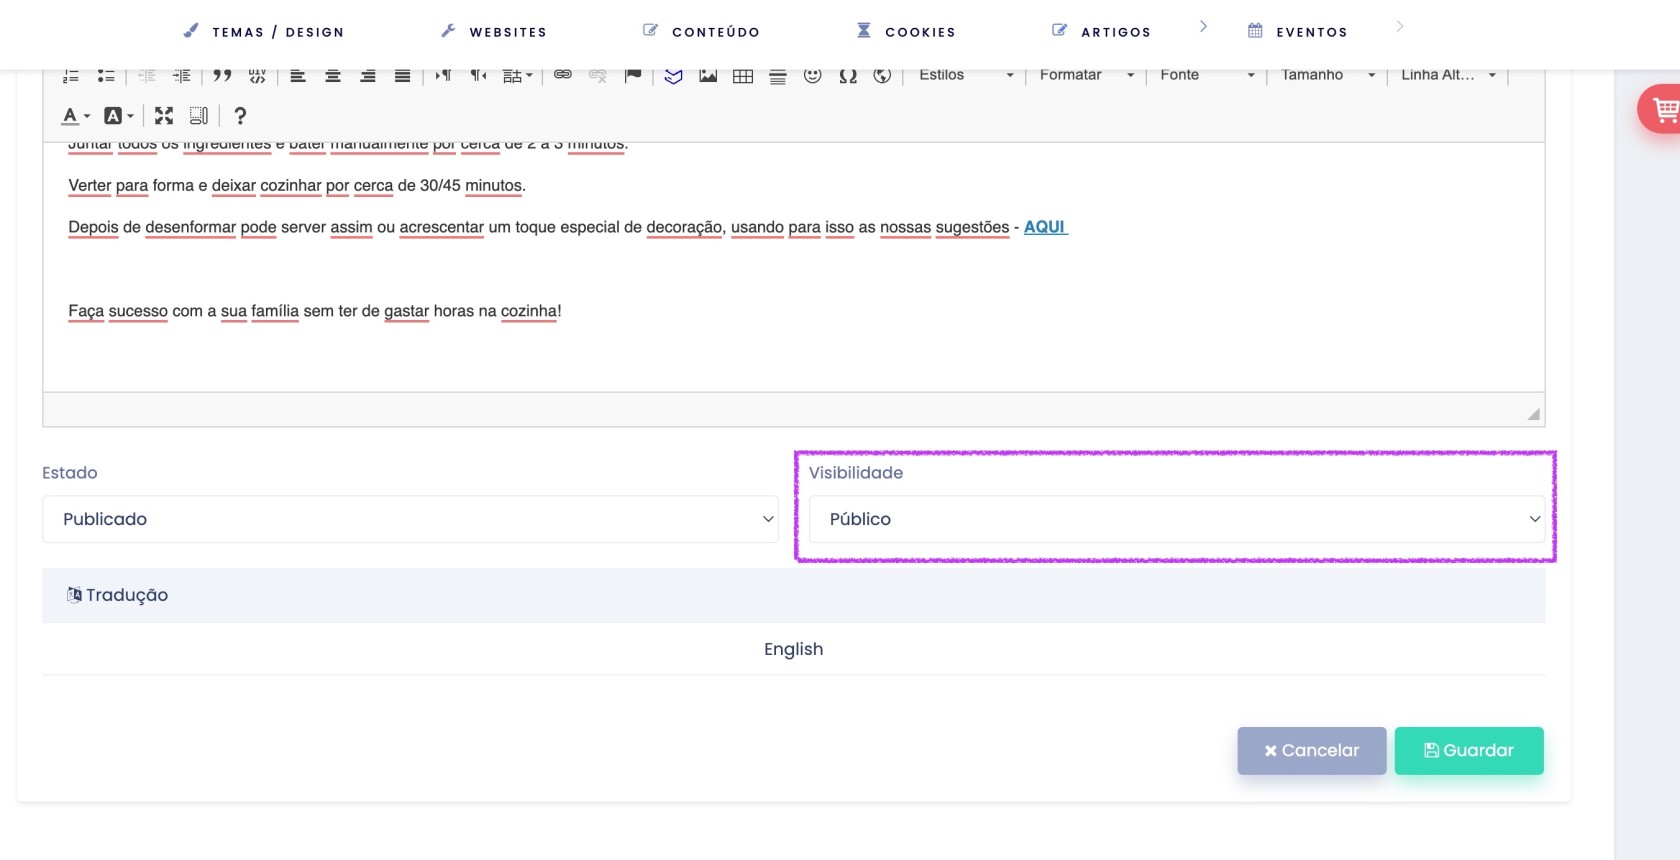Screen dimensions: 1680x860
Task: Open the Cookies menu
Action: [906, 32]
